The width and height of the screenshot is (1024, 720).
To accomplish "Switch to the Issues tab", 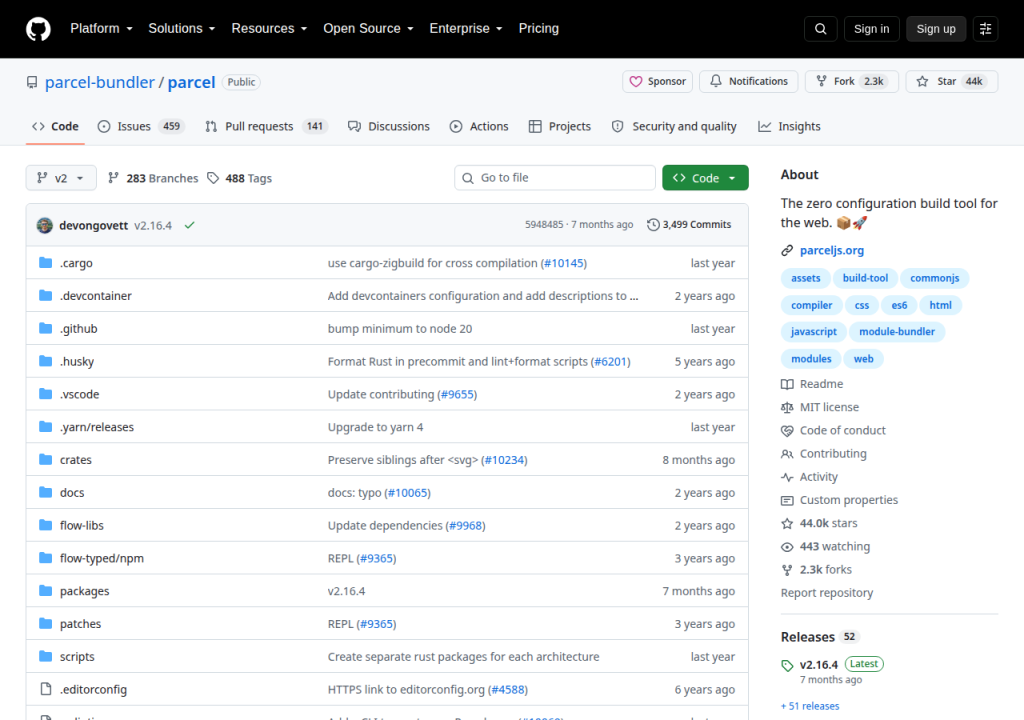I will click(140, 126).
